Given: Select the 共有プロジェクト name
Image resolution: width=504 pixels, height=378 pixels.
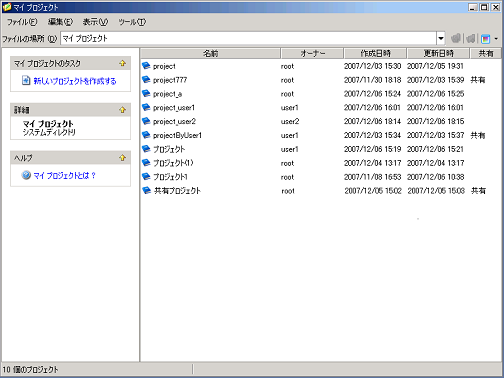Looking at the screenshot, I should coord(177,191).
